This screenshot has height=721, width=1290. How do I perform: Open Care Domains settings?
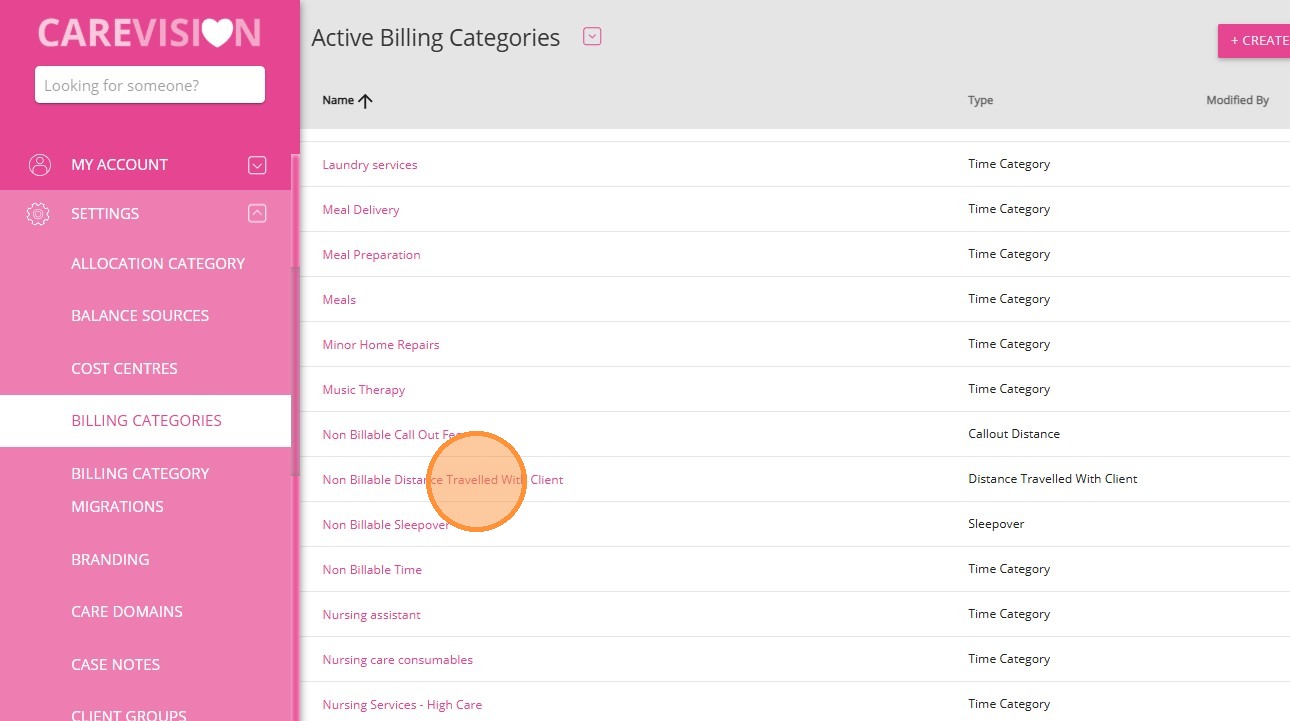(127, 612)
